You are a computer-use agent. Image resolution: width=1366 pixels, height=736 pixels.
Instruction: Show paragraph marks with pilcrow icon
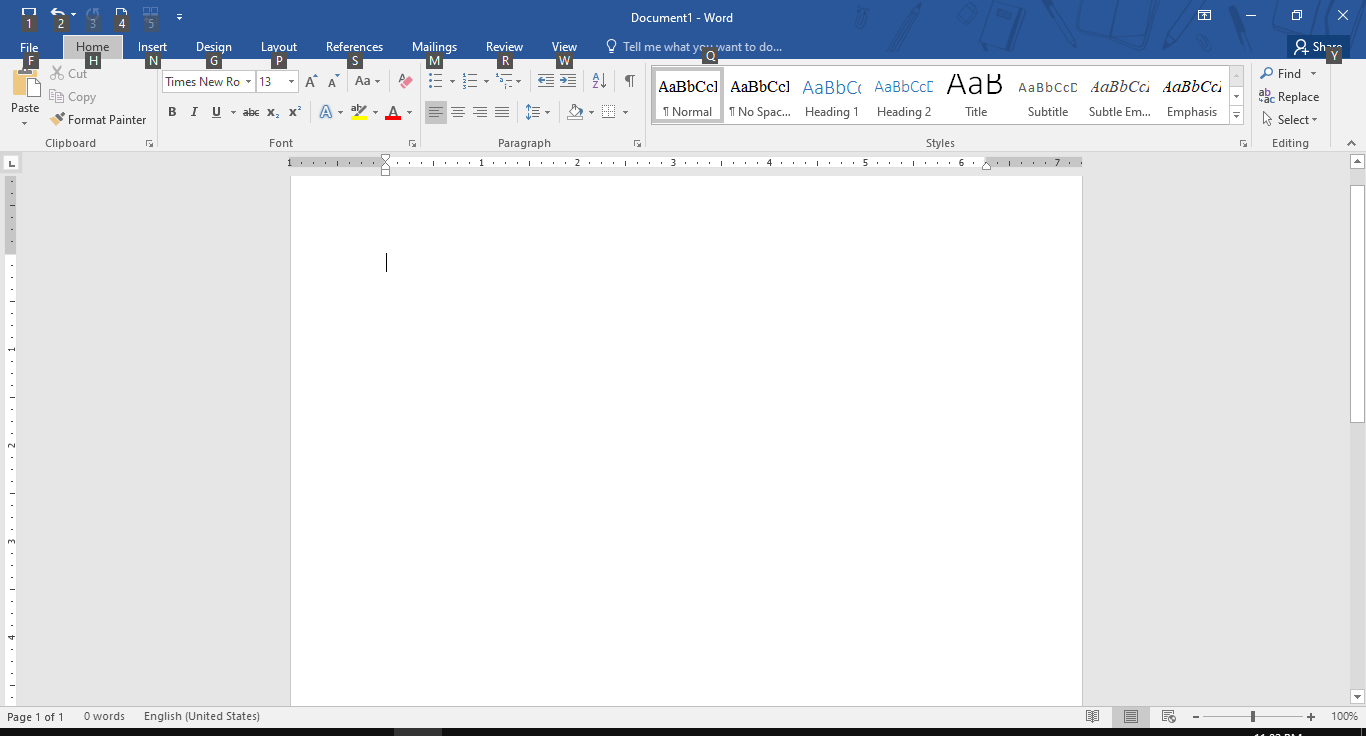tap(629, 81)
